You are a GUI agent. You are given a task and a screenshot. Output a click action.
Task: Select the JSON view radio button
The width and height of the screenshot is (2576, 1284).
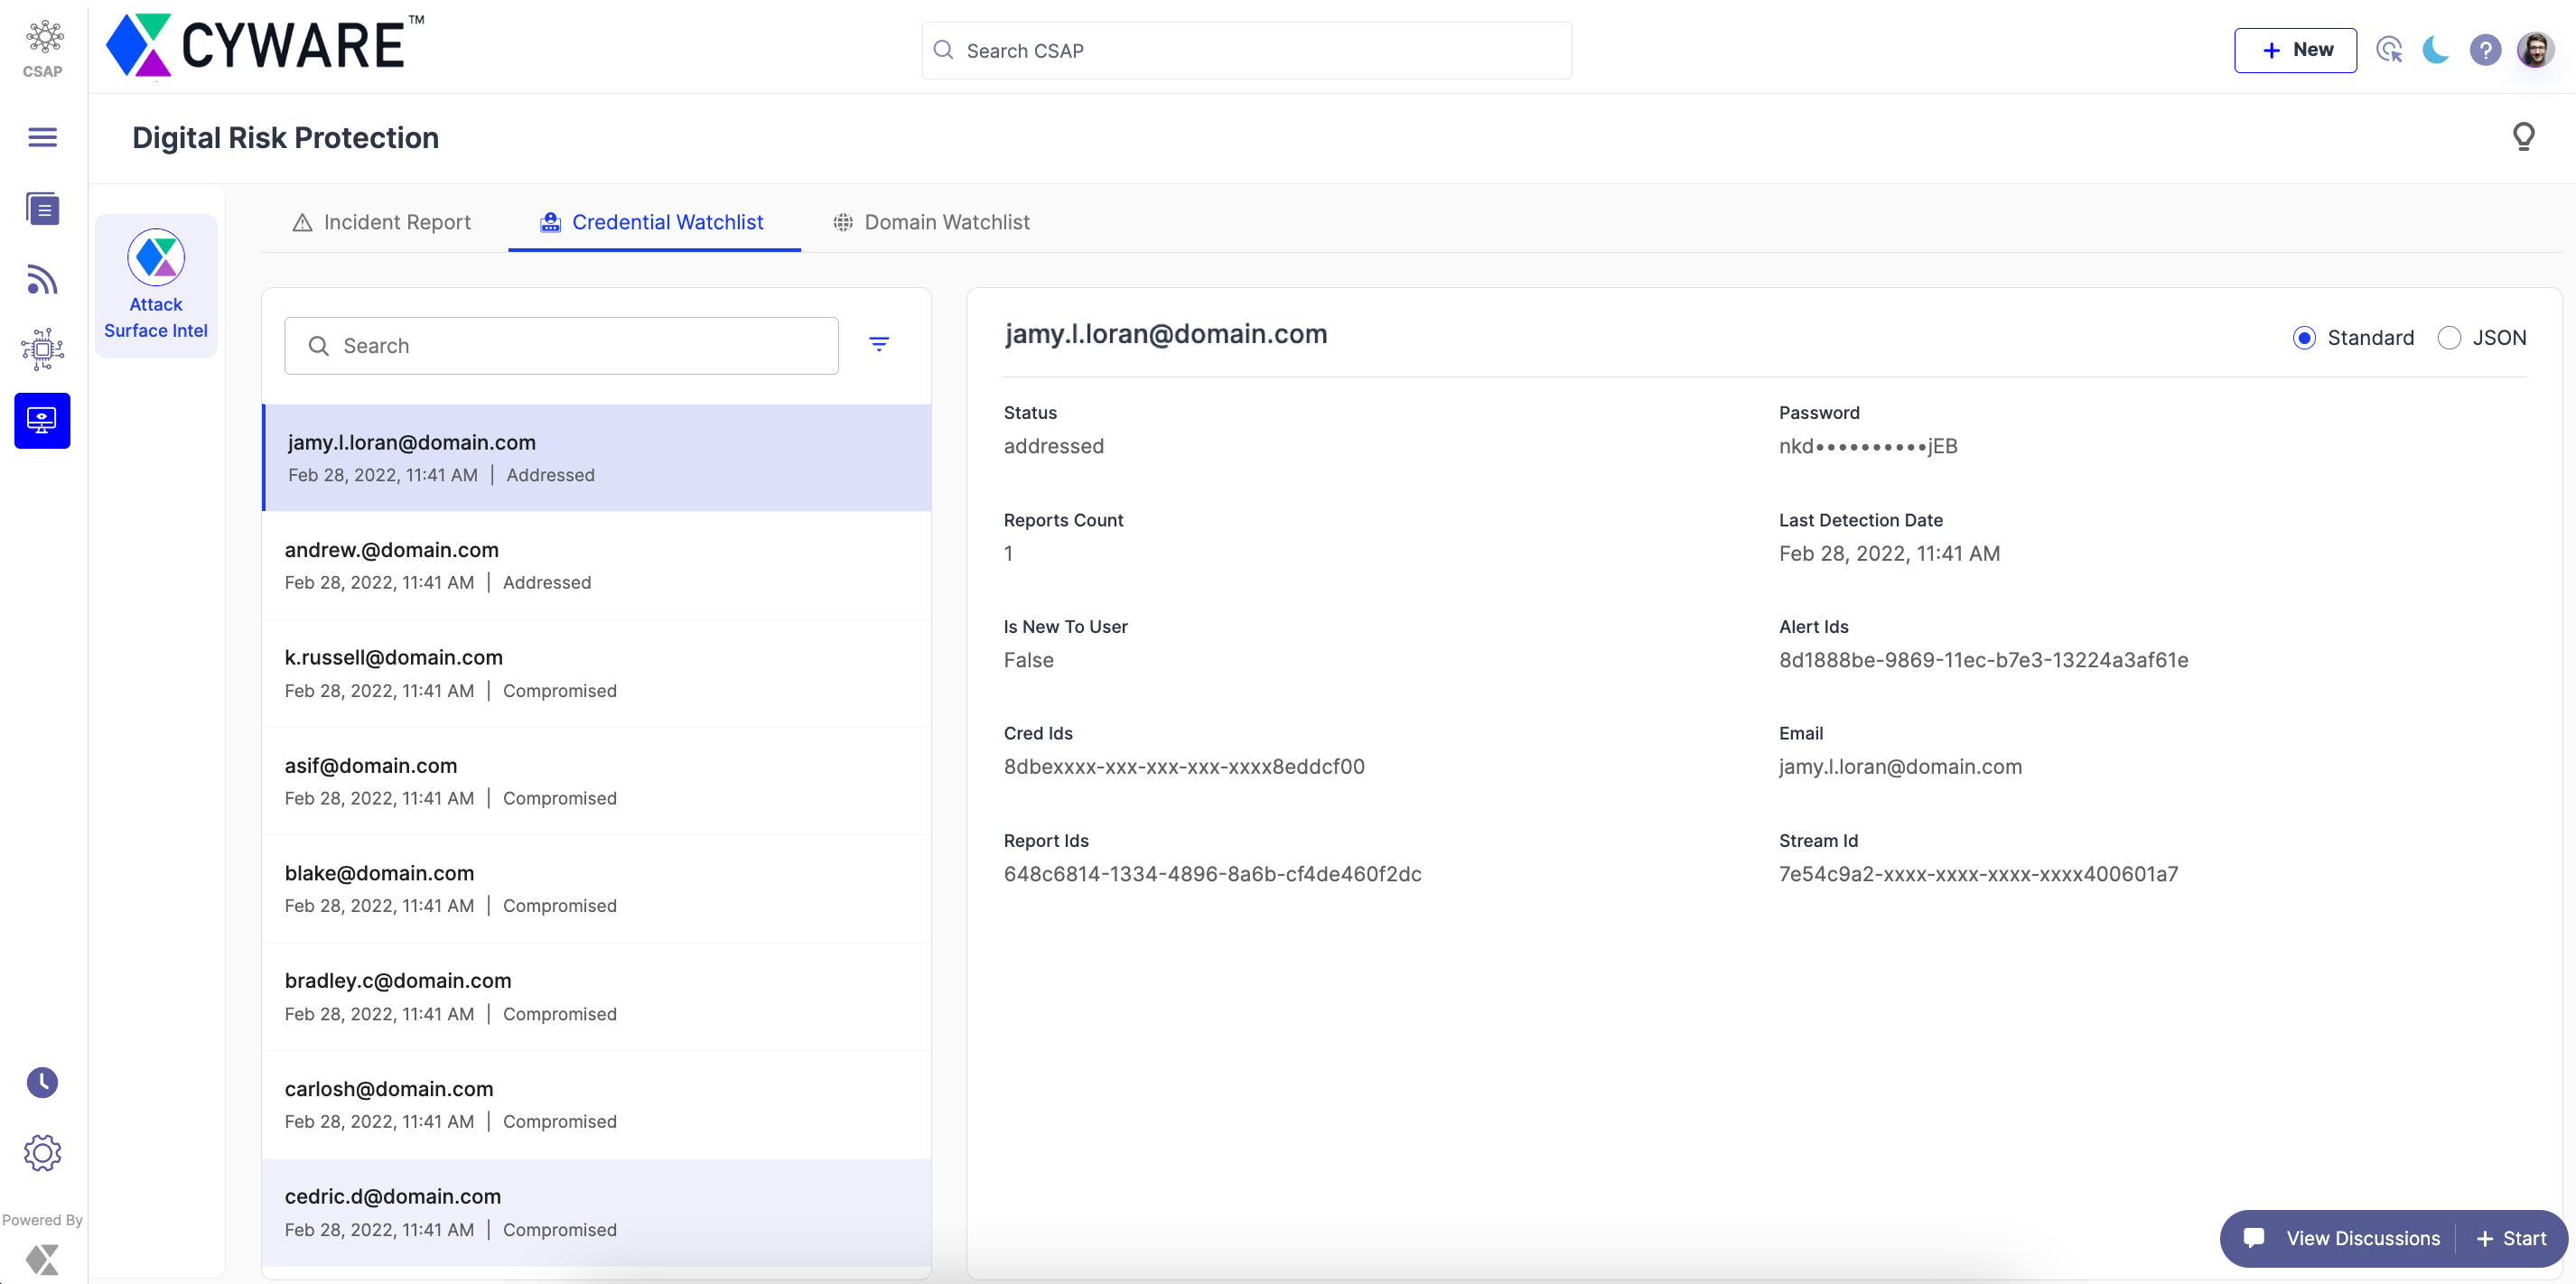2449,338
